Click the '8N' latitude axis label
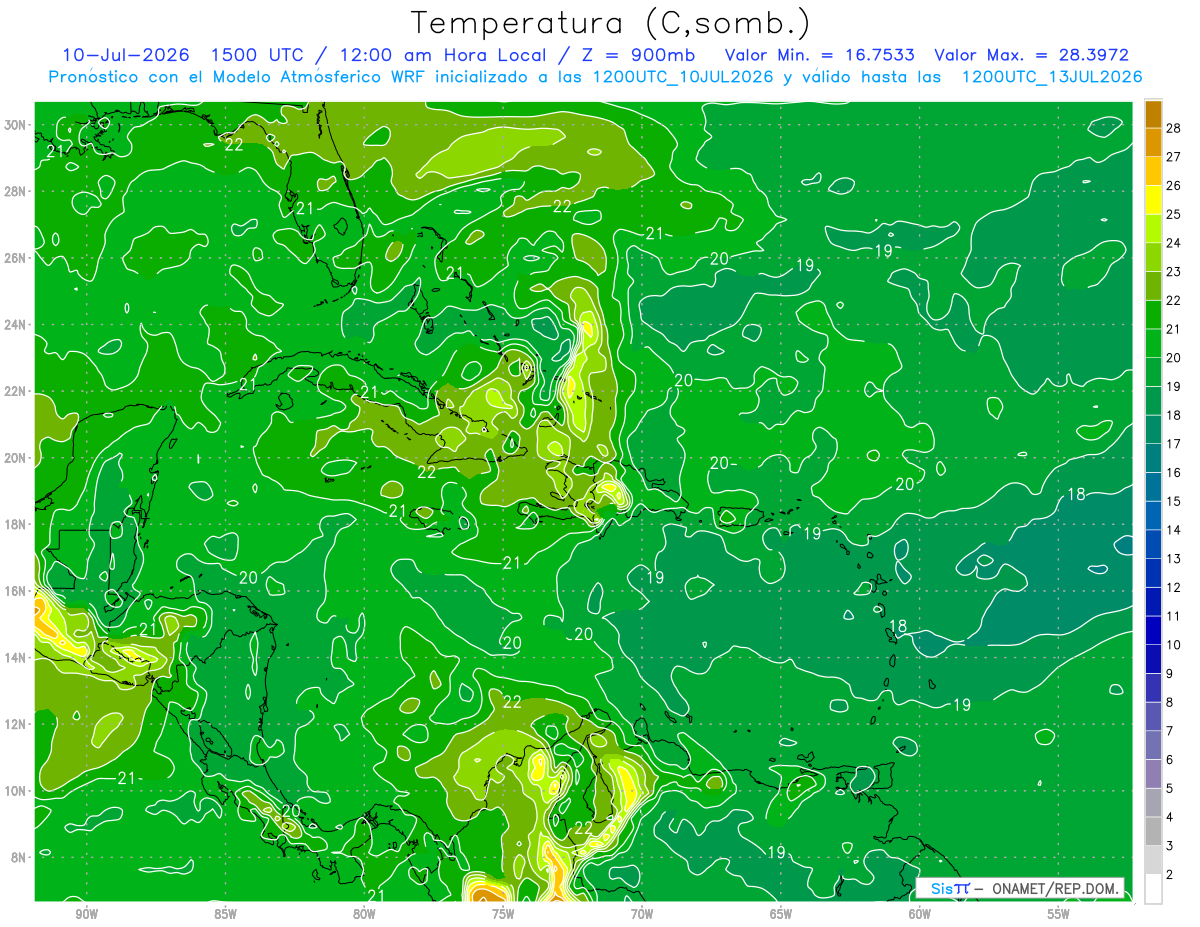This screenshot has height=927, width=1200. (x=19, y=857)
